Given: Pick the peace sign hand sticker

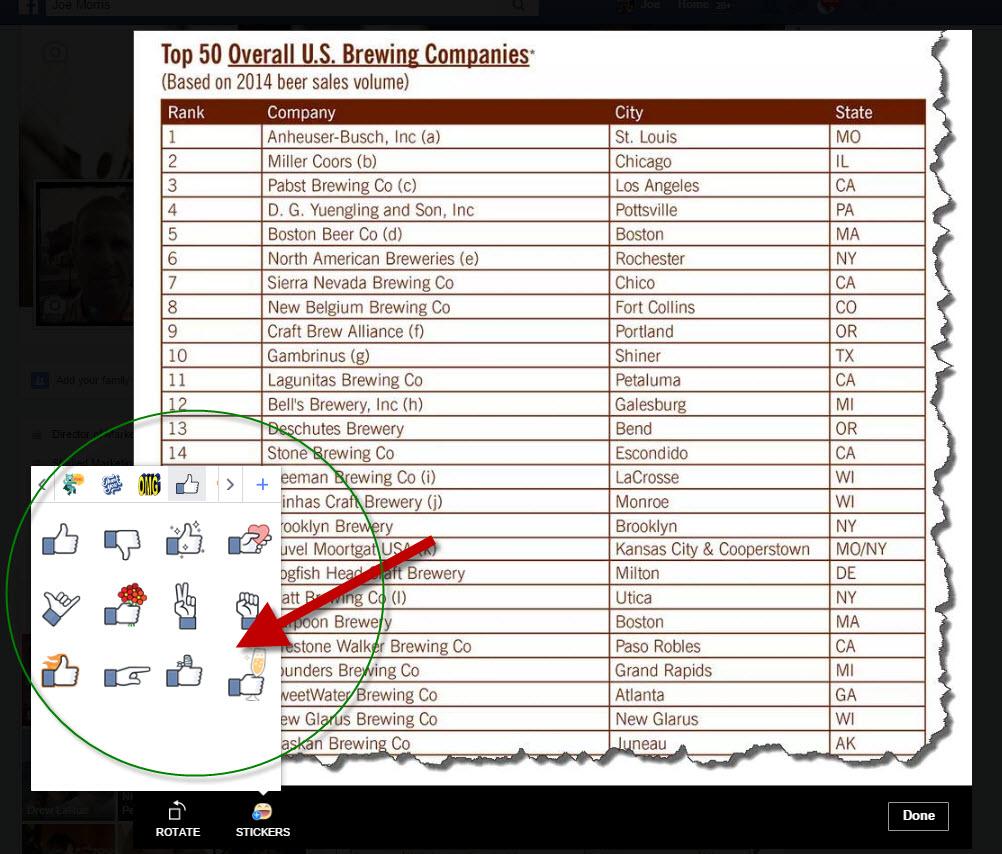Looking at the screenshot, I should click(x=185, y=605).
